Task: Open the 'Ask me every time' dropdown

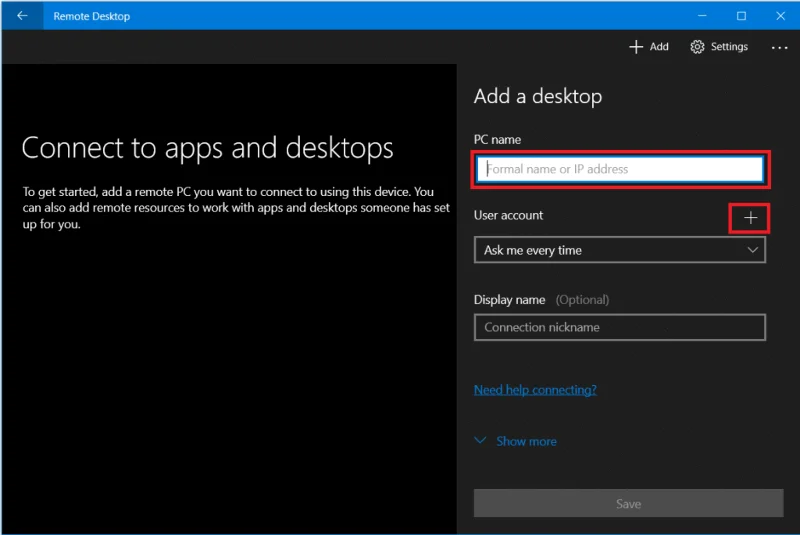Action: [619, 250]
